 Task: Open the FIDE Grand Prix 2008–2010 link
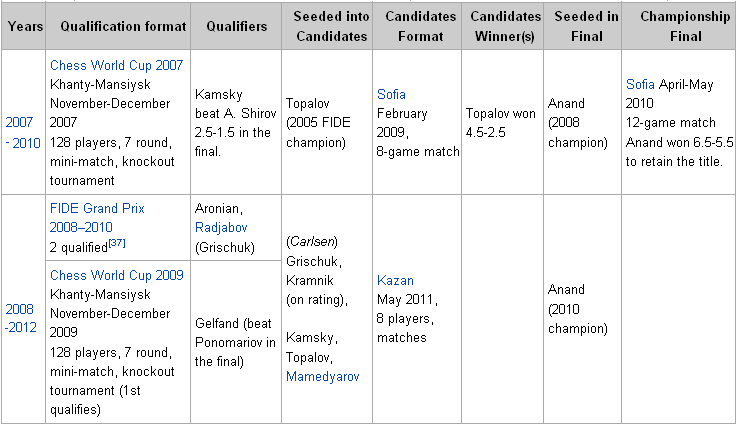point(97,209)
